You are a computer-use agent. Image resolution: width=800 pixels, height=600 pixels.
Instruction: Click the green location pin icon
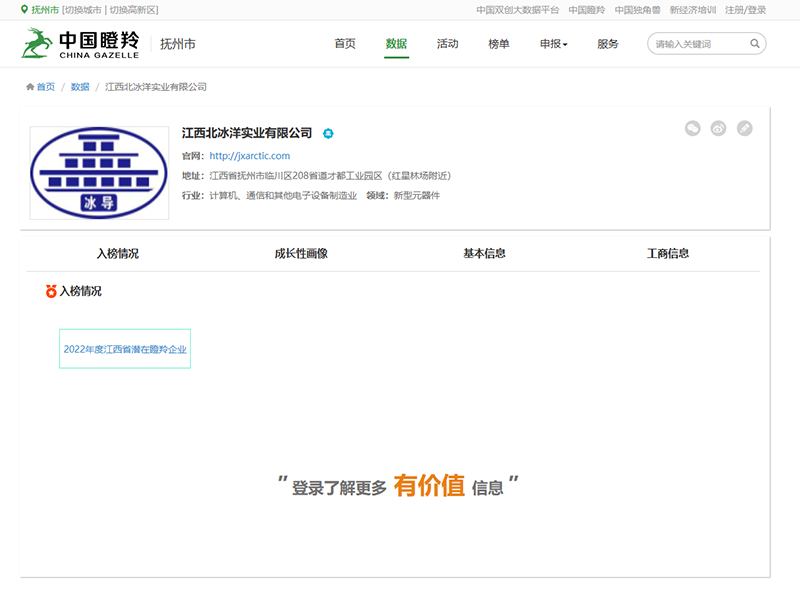coord(25,10)
